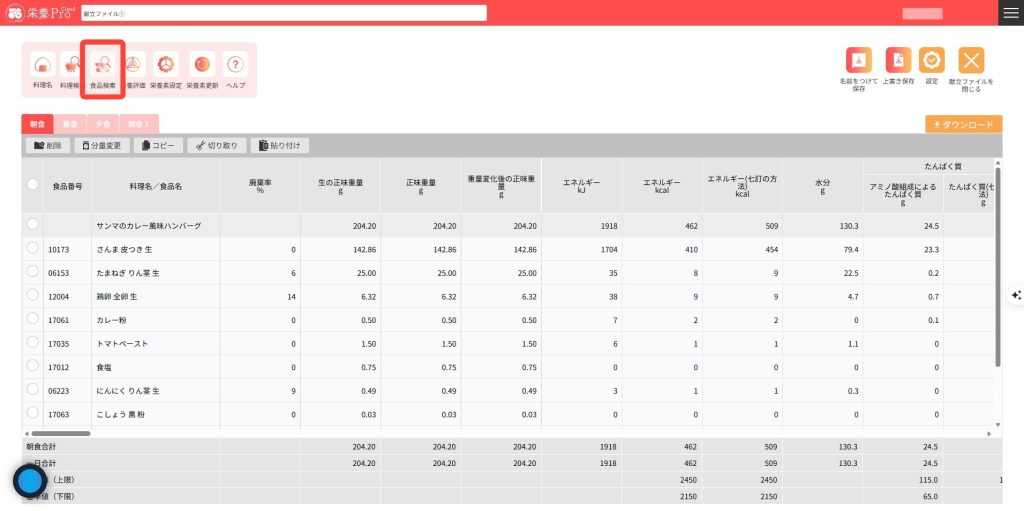Toggle the select-all circle in table header
Image resolution: width=1024 pixels, height=511 pixels.
[33, 185]
